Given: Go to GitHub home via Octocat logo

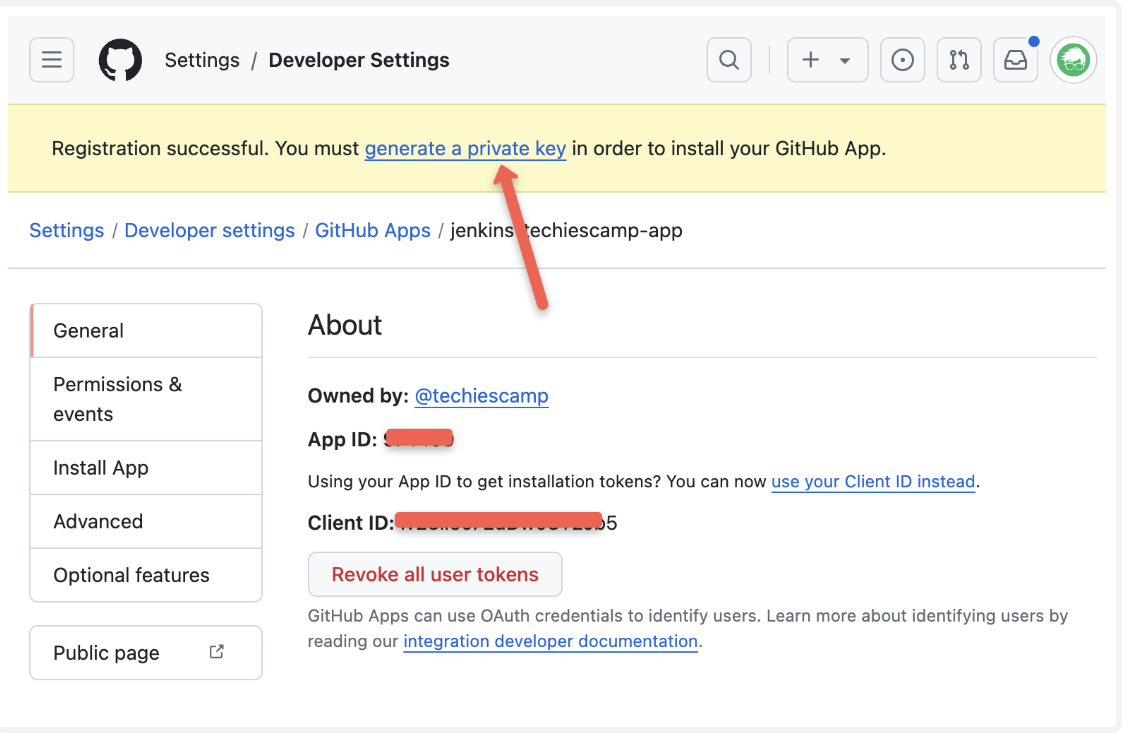Looking at the screenshot, I should [x=120, y=60].
